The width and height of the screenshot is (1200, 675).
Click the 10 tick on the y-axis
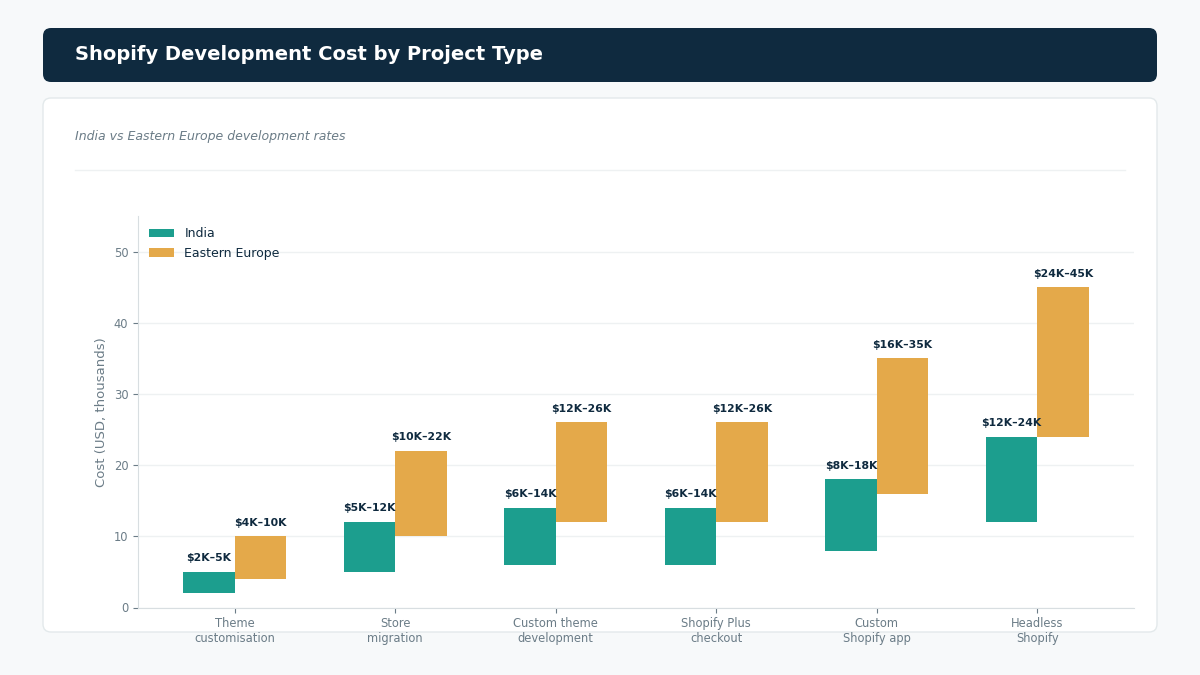[x=121, y=536]
